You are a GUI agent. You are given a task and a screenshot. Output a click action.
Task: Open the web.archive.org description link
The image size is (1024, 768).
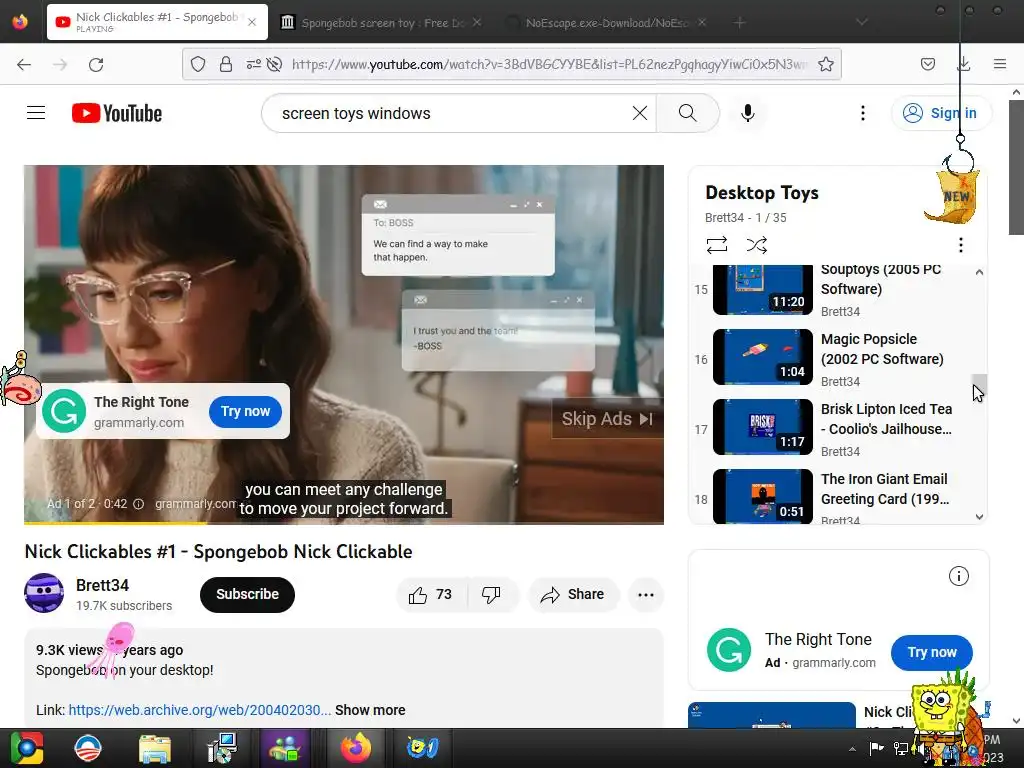(x=199, y=710)
